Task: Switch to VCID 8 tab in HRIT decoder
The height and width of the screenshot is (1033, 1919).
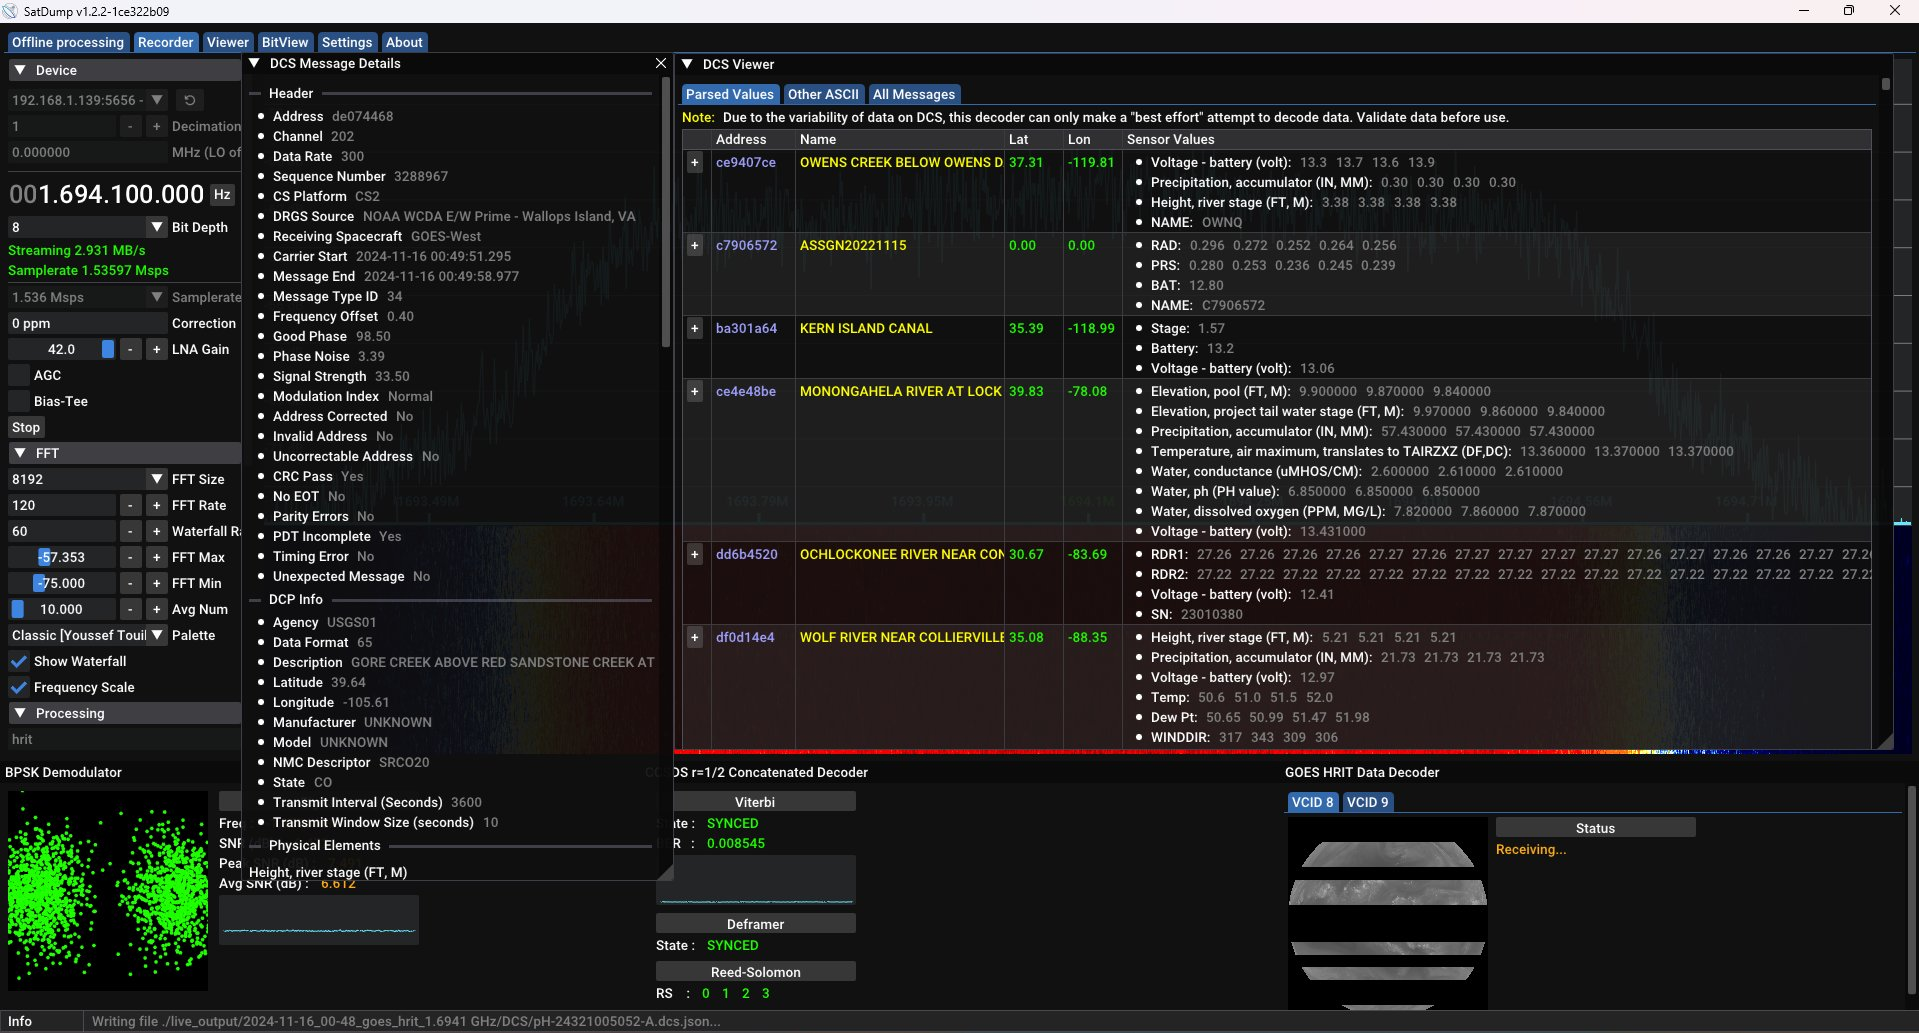Action: [1312, 802]
